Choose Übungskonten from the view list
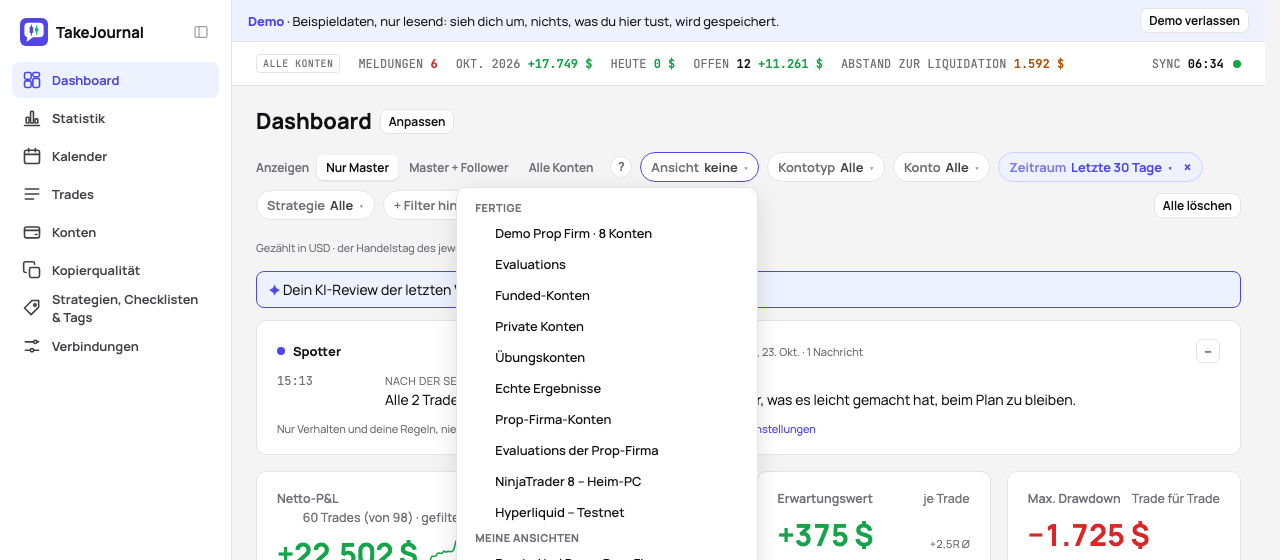Image resolution: width=1280 pixels, height=560 pixels. [x=607, y=357]
